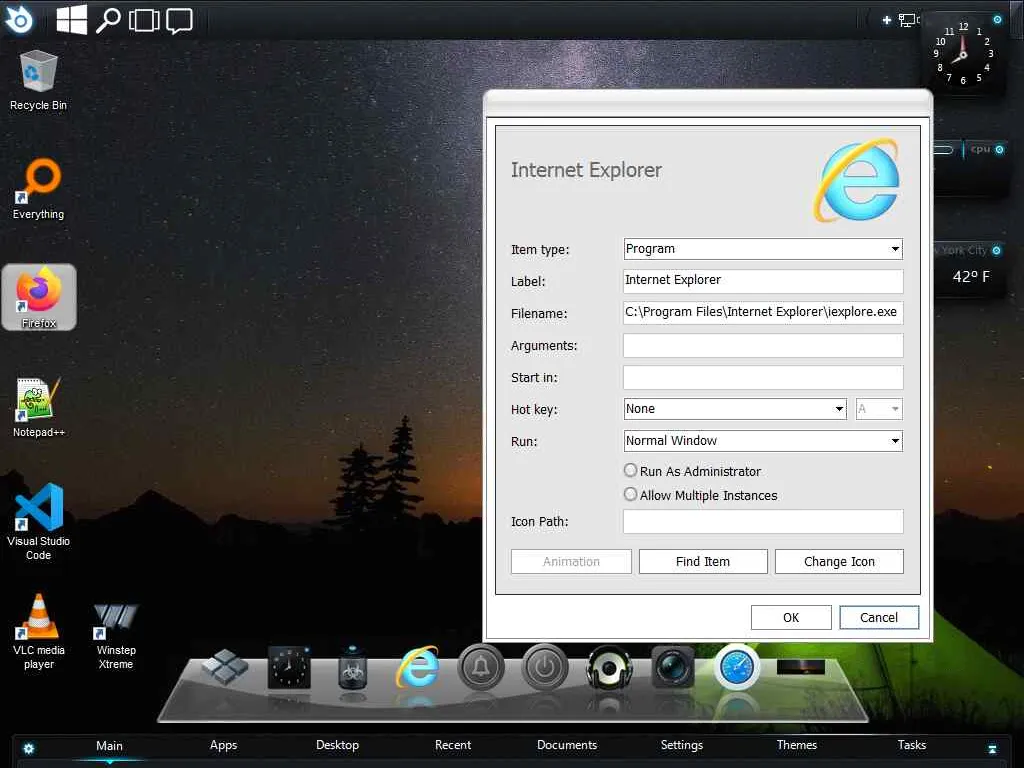Click the power button icon in dock

(545, 667)
